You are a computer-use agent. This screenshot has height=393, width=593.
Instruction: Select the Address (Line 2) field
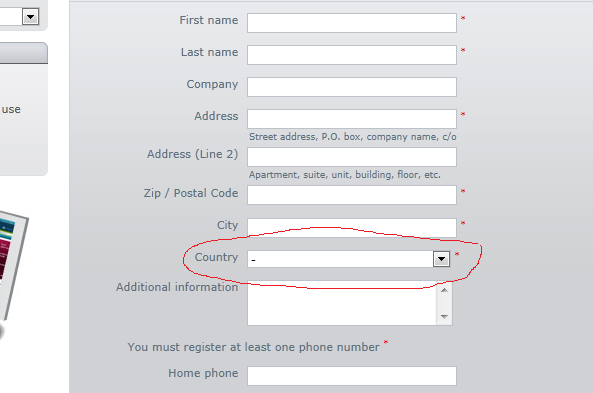pos(352,157)
